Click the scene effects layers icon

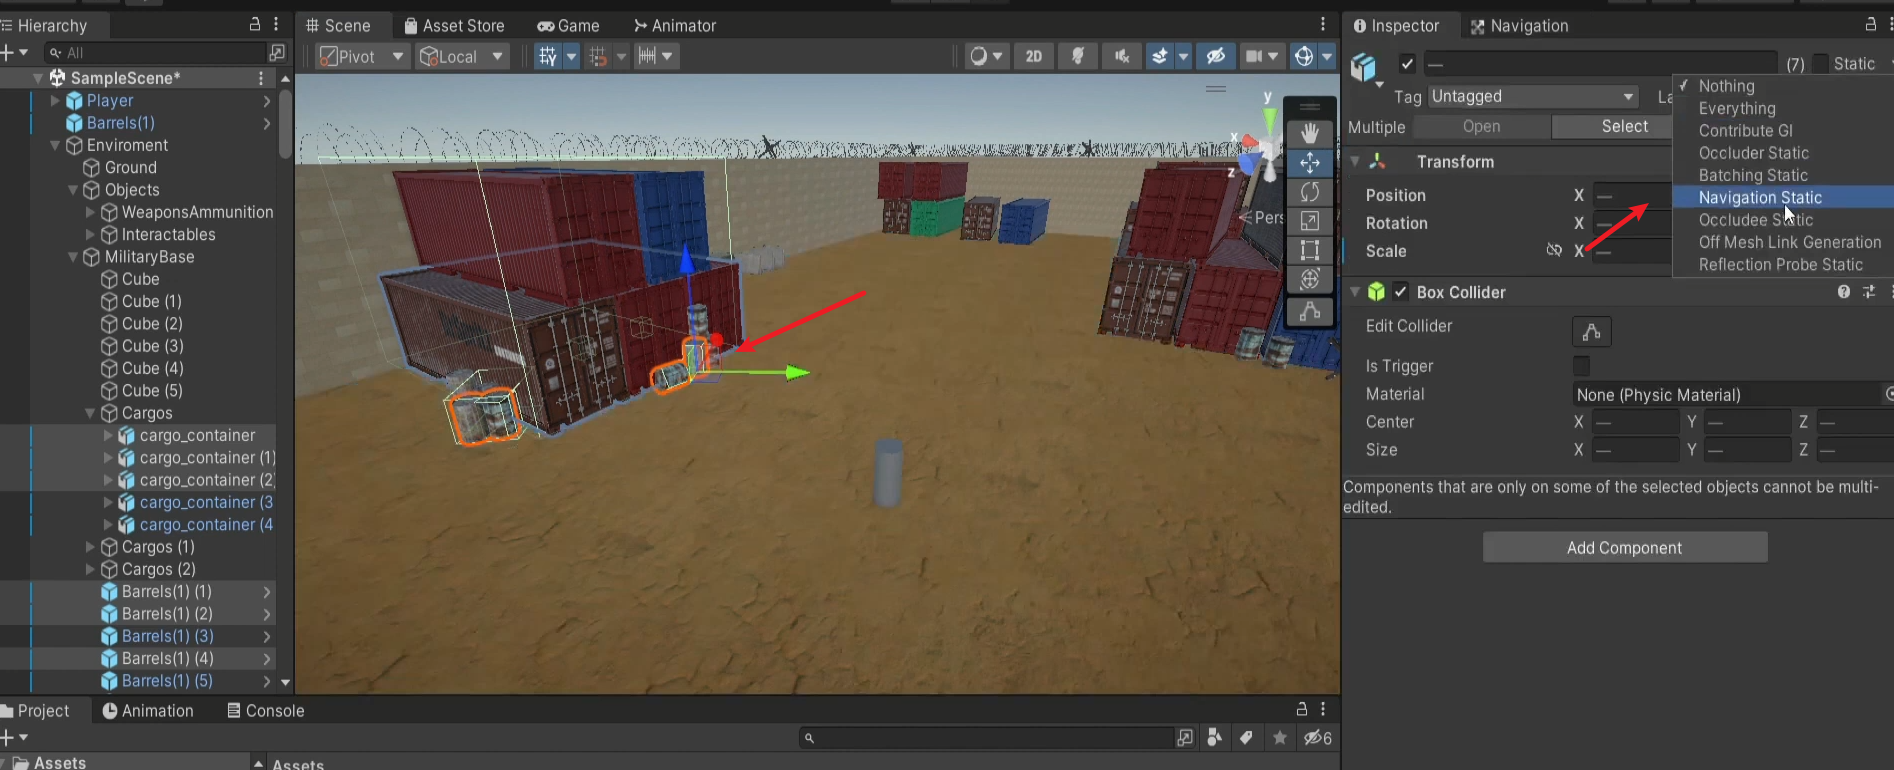pos(1159,56)
